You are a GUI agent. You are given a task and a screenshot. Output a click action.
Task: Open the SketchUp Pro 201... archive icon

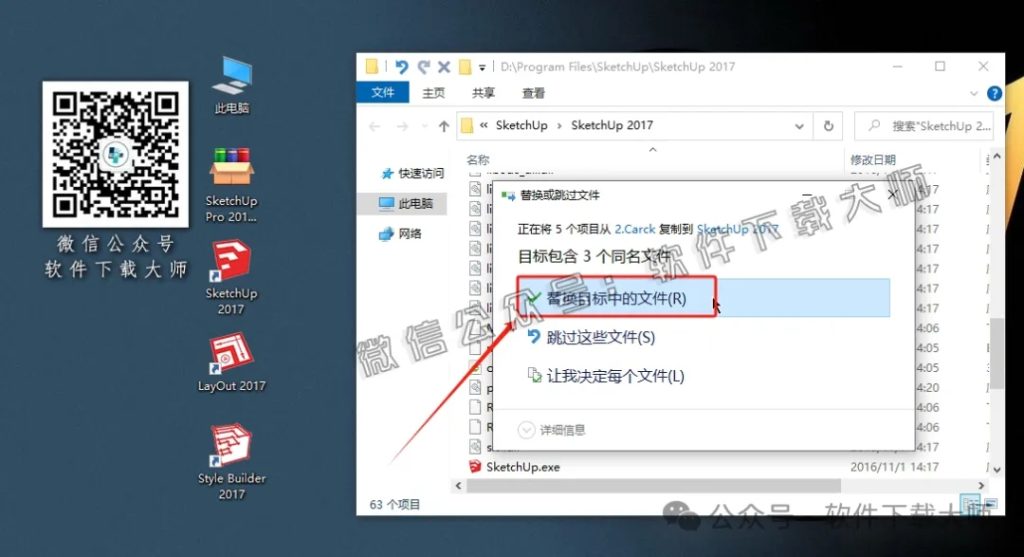click(231, 185)
